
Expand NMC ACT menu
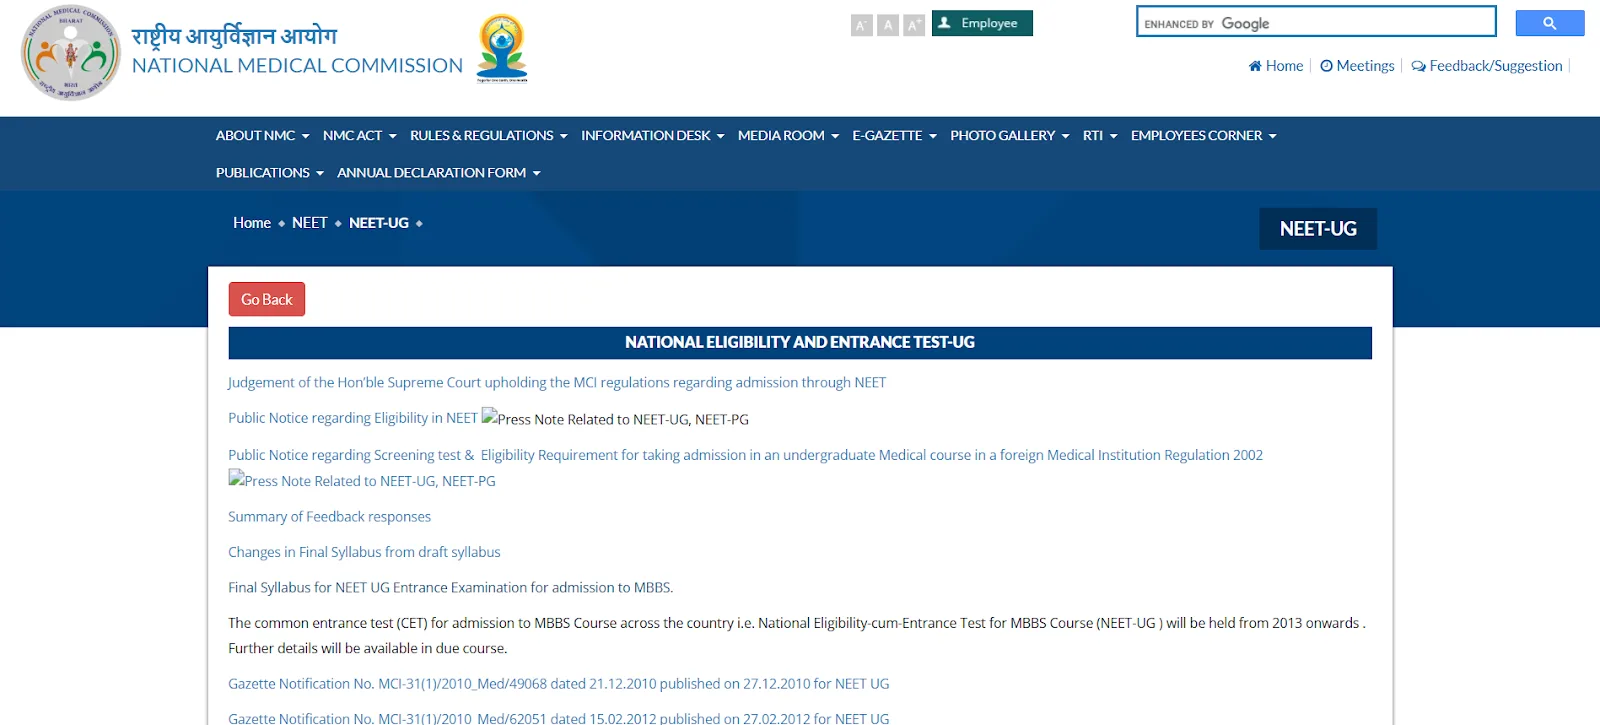(x=360, y=136)
